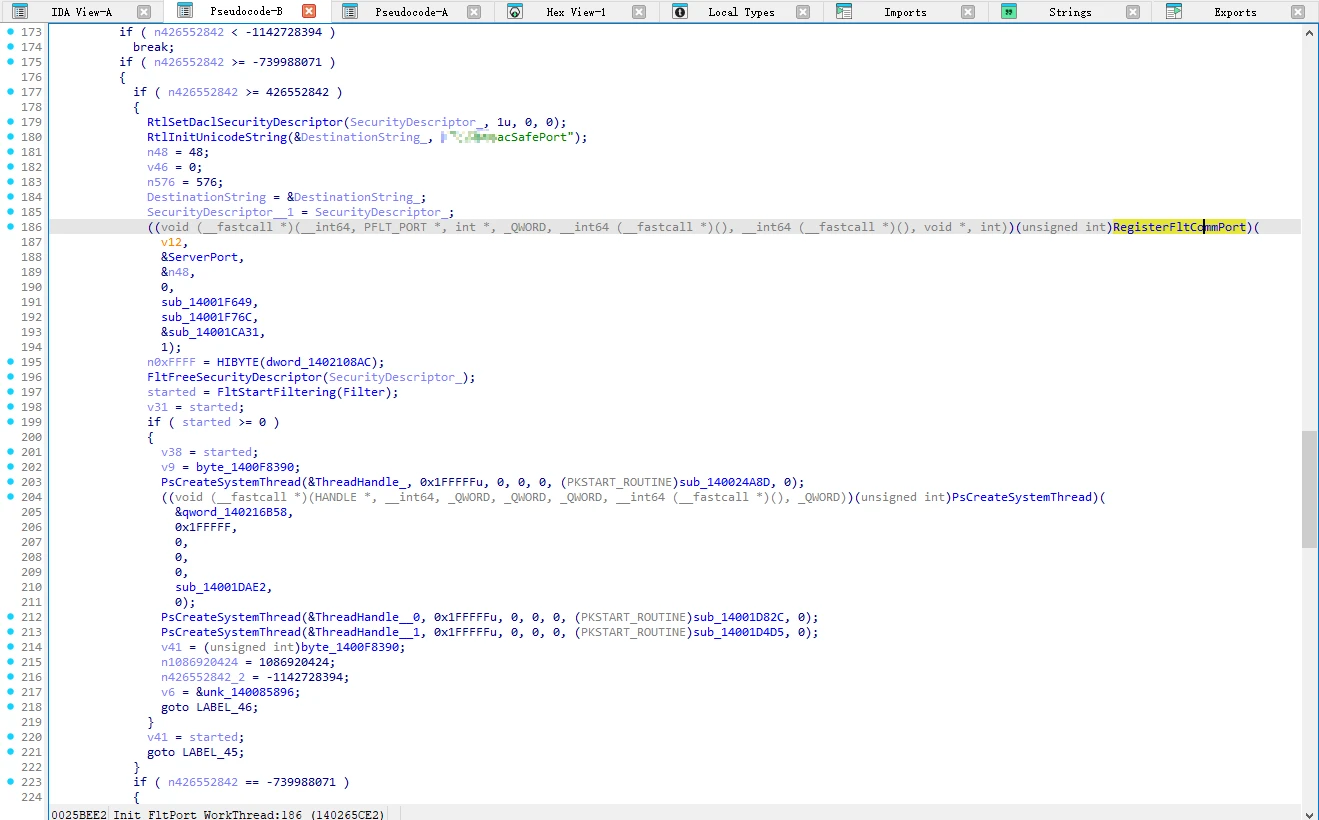This screenshot has height=820, width=1319.
Task: Toggle breakpoint dot on line 179
Action: (10, 122)
